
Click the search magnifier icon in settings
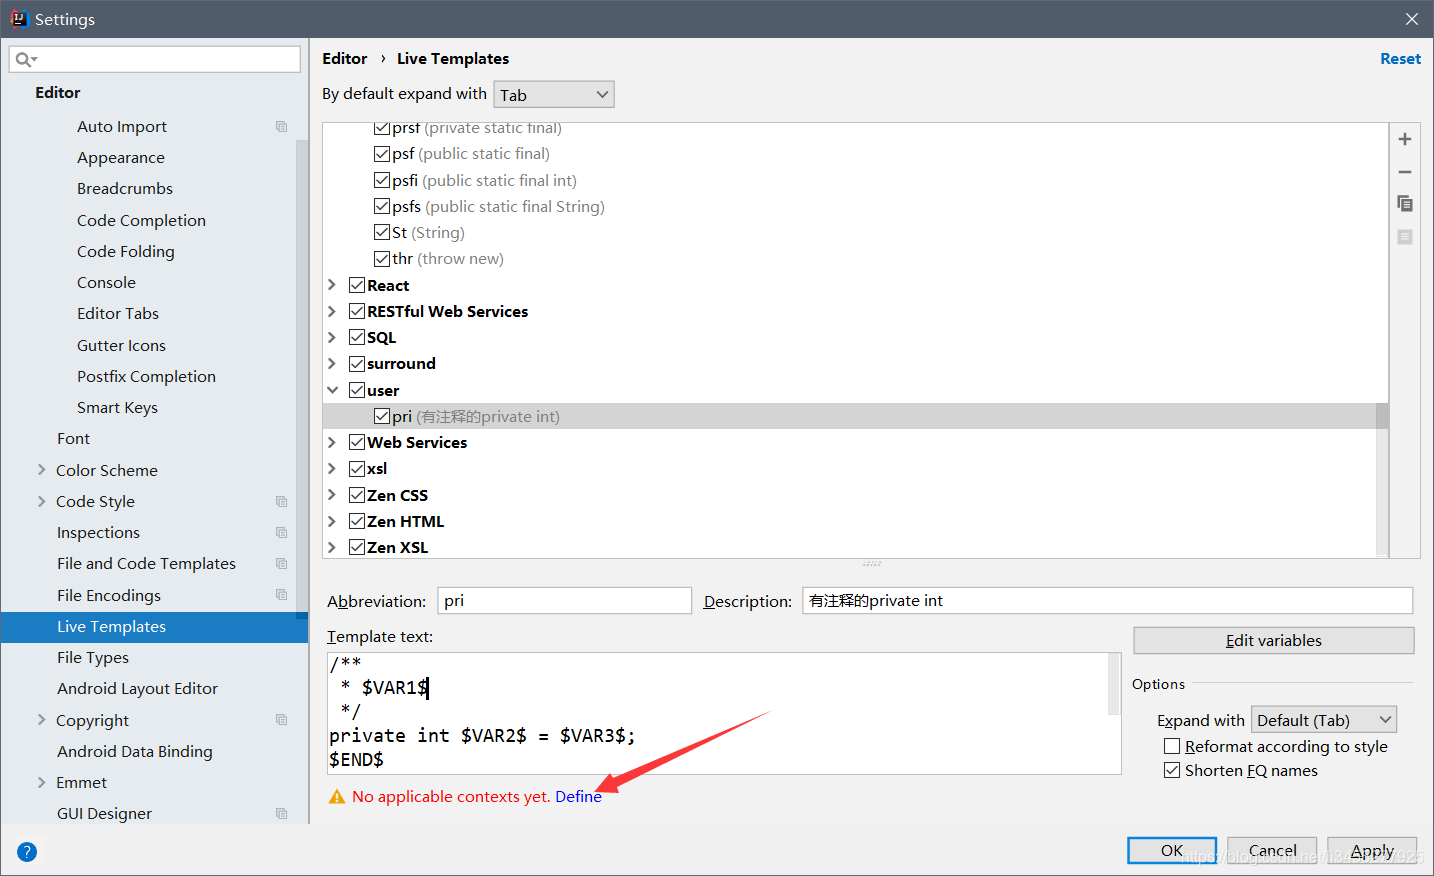click(24, 60)
